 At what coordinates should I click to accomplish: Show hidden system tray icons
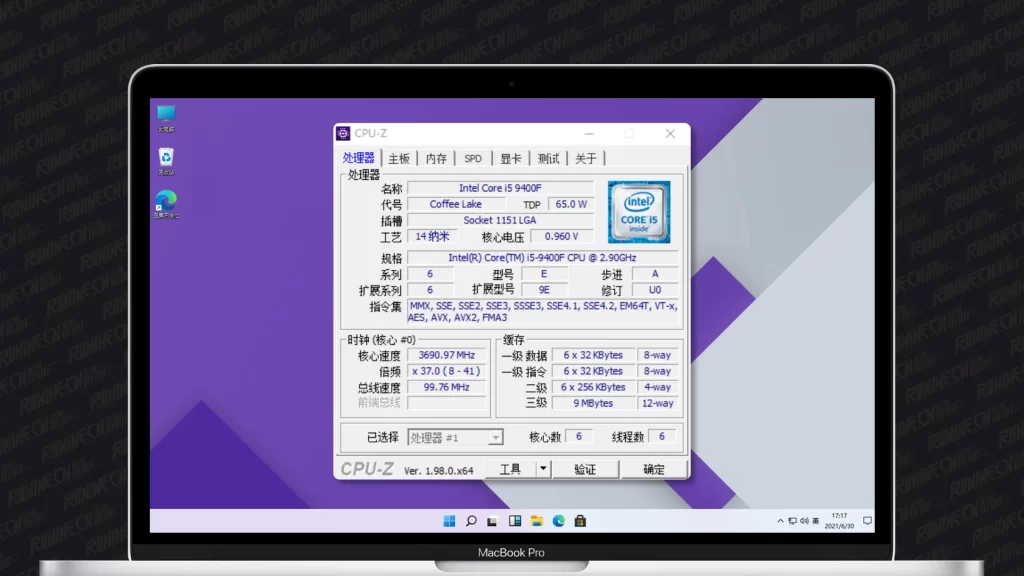[780, 521]
